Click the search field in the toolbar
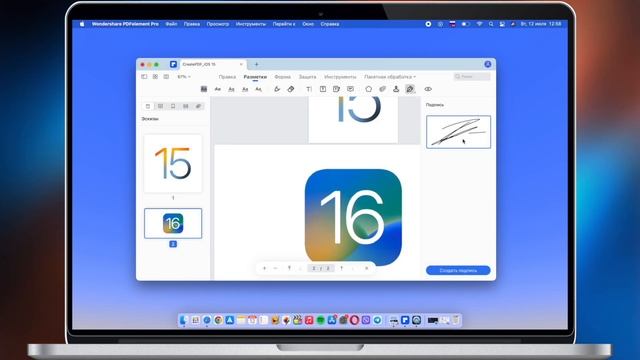The width and height of the screenshot is (640, 360). (472, 76)
